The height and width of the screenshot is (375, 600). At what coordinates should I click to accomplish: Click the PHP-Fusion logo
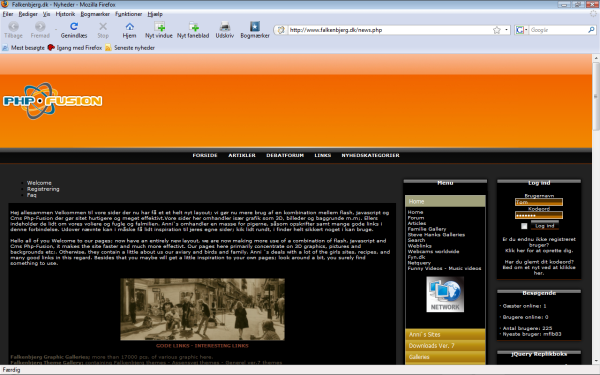tap(52, 101)
